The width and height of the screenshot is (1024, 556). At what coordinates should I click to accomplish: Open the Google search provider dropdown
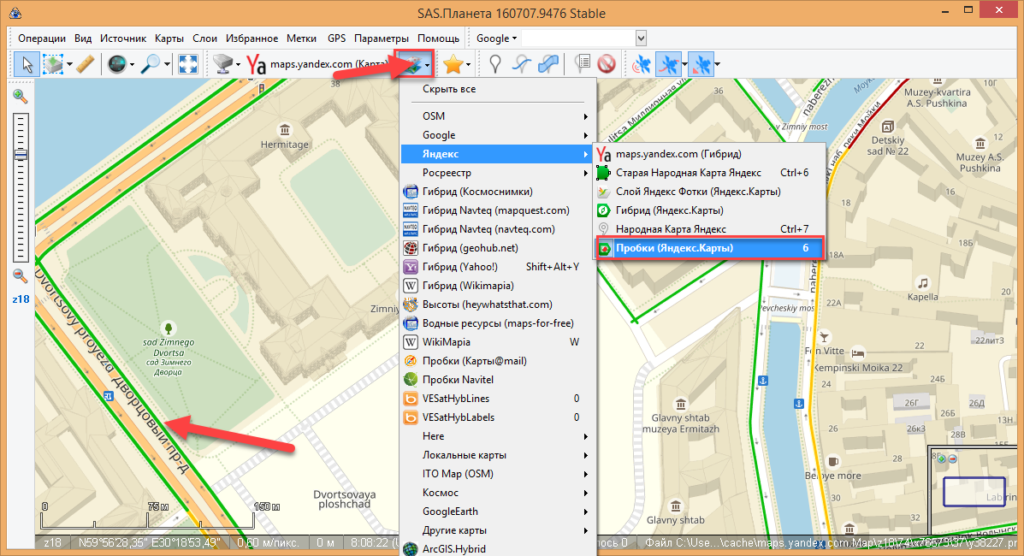pos(496,38)
